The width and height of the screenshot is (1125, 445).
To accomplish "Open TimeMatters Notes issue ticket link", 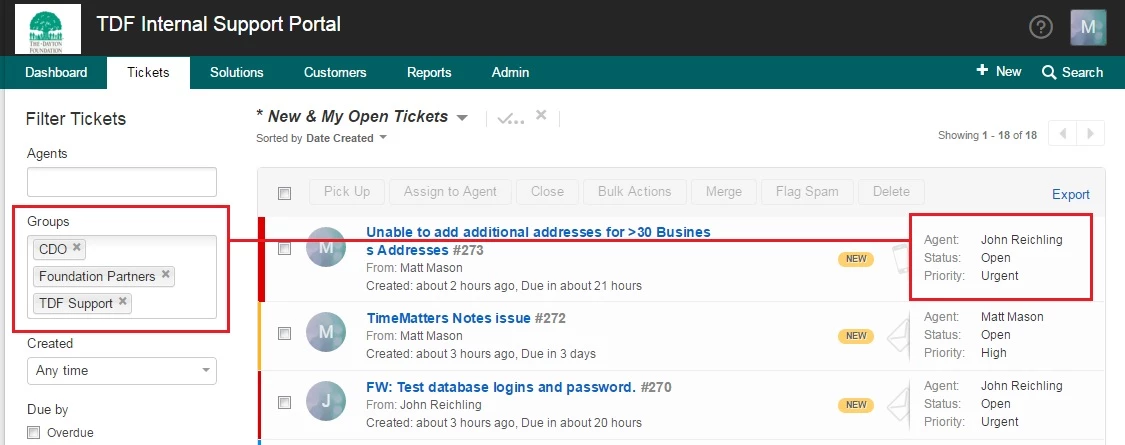I will point(448,318).
